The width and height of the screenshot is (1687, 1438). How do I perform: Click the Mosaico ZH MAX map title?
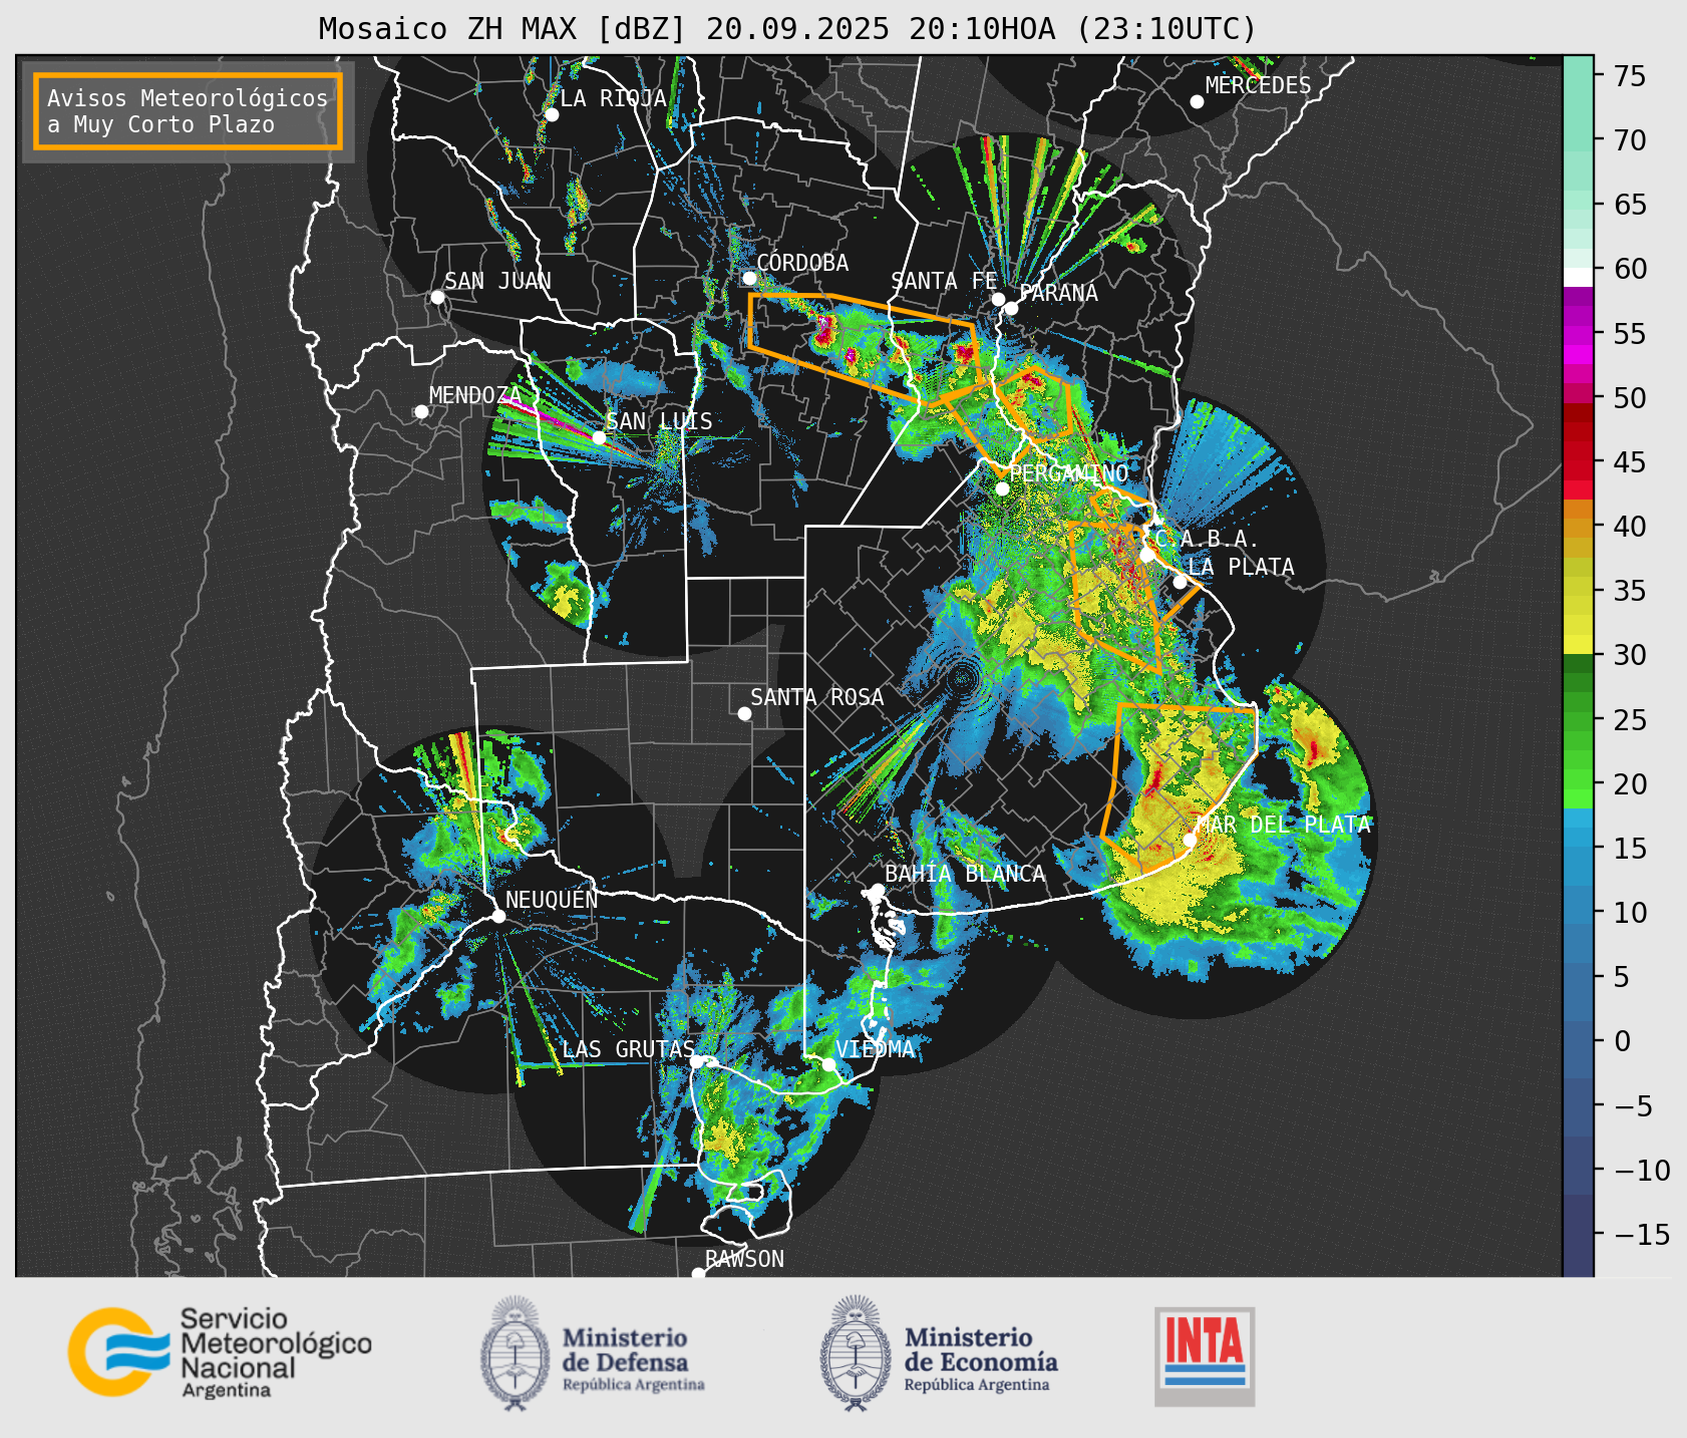click(x=786, y=28)
